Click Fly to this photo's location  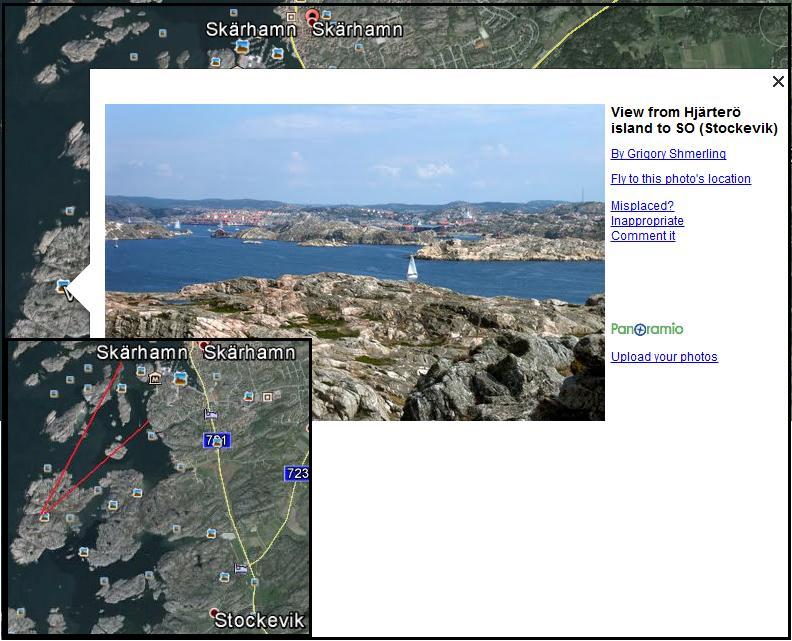pyautogui.click(x=680, y=178)
